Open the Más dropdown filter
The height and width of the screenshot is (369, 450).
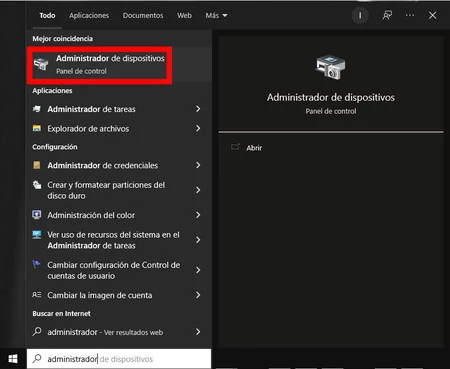pos(216,15)
